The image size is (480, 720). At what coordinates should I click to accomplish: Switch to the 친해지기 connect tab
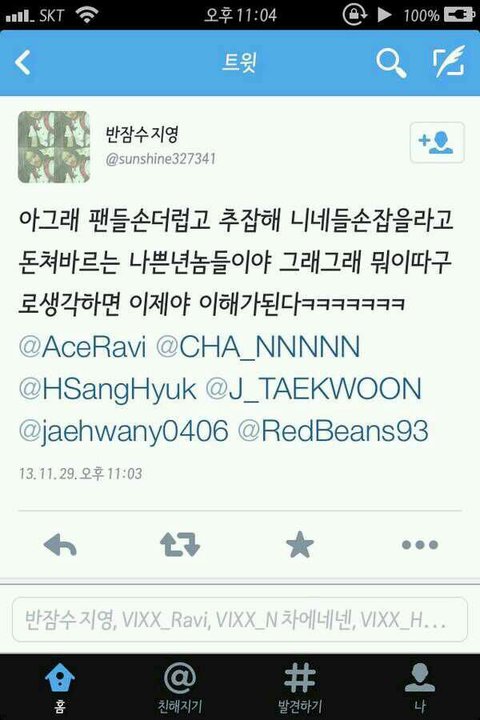(x=180, y=687)
